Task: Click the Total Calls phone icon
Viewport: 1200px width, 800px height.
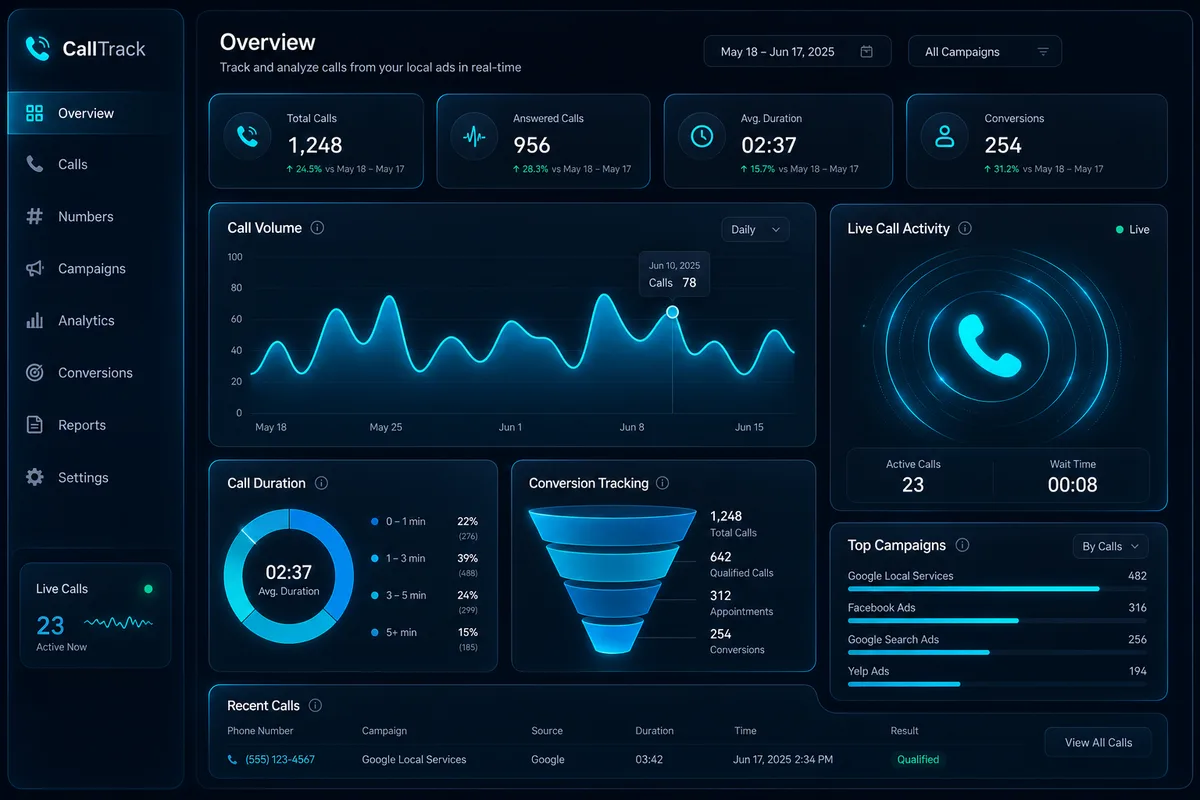Action: [246, 137]
